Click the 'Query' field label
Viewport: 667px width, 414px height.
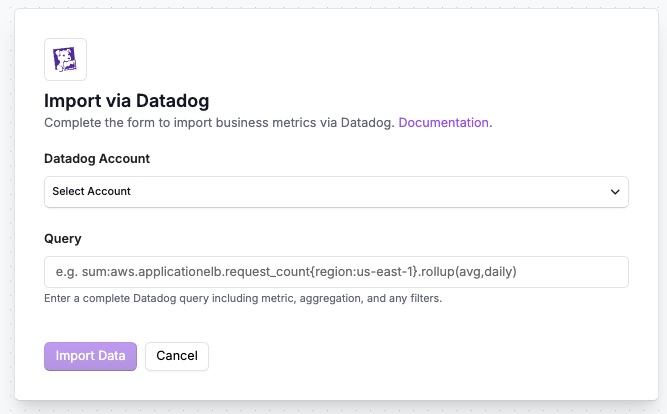pos(62,239)
